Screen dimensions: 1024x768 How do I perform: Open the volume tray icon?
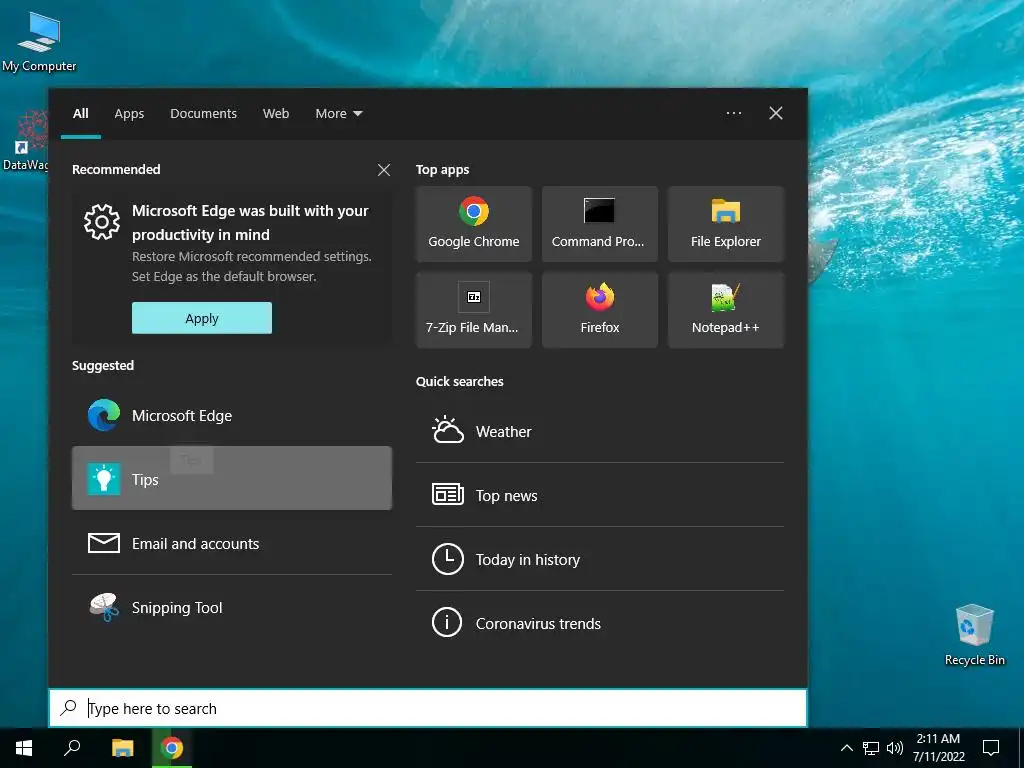[895, 748]
